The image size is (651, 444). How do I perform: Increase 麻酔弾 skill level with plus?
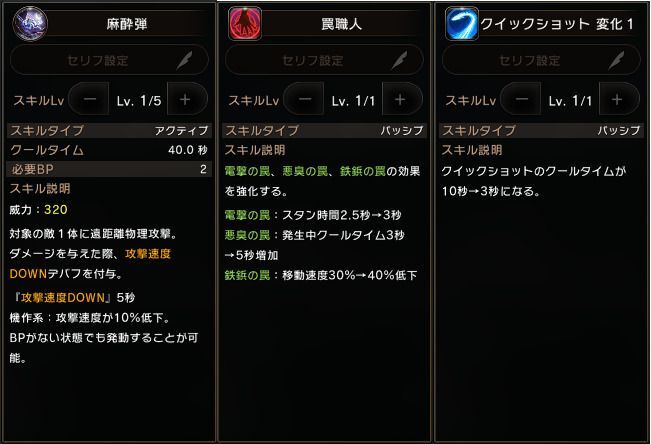pos(185,100)
